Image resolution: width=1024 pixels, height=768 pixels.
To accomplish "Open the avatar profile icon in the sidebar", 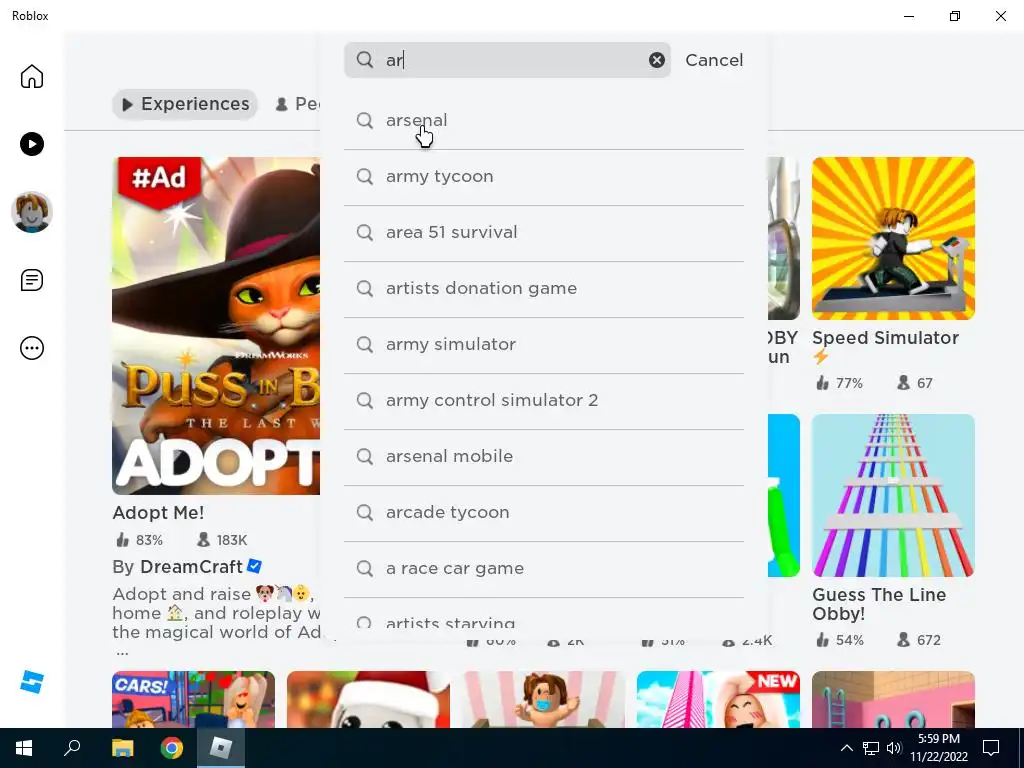I will pos(31,212).
